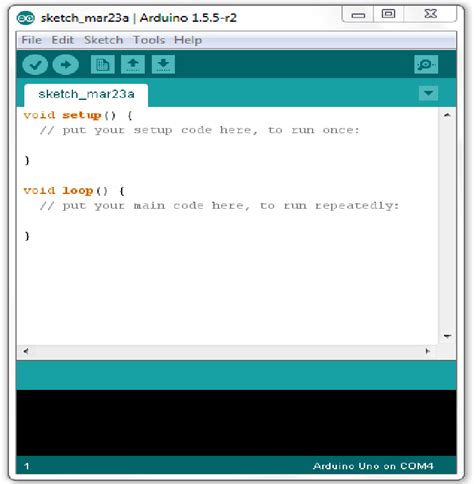Viewport: 474px width, 484px height.
Task: Open the tab options dropdown arrow
Action: (428, 93)
